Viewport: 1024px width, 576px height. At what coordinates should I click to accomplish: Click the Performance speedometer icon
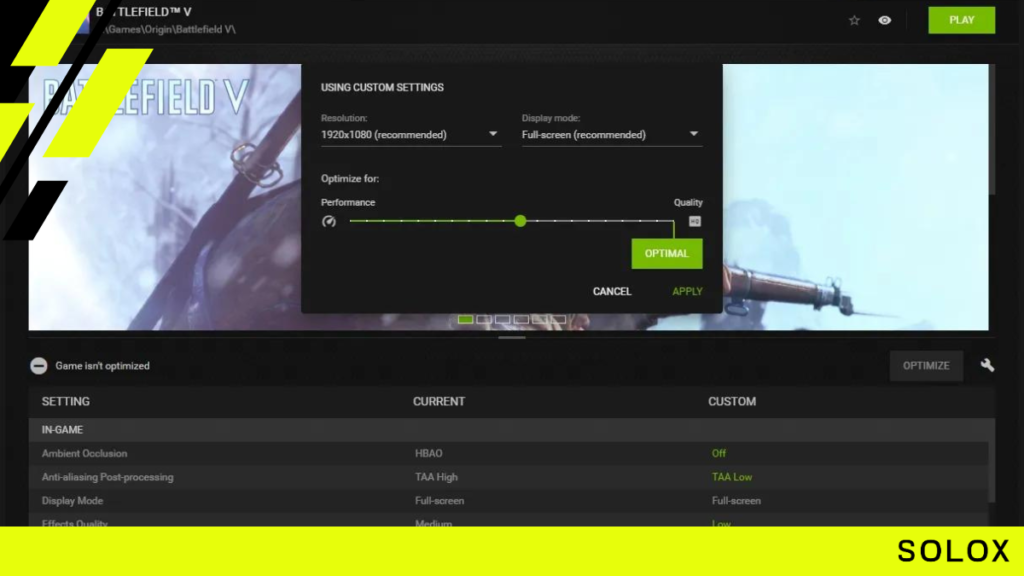[x=328, y=221]
